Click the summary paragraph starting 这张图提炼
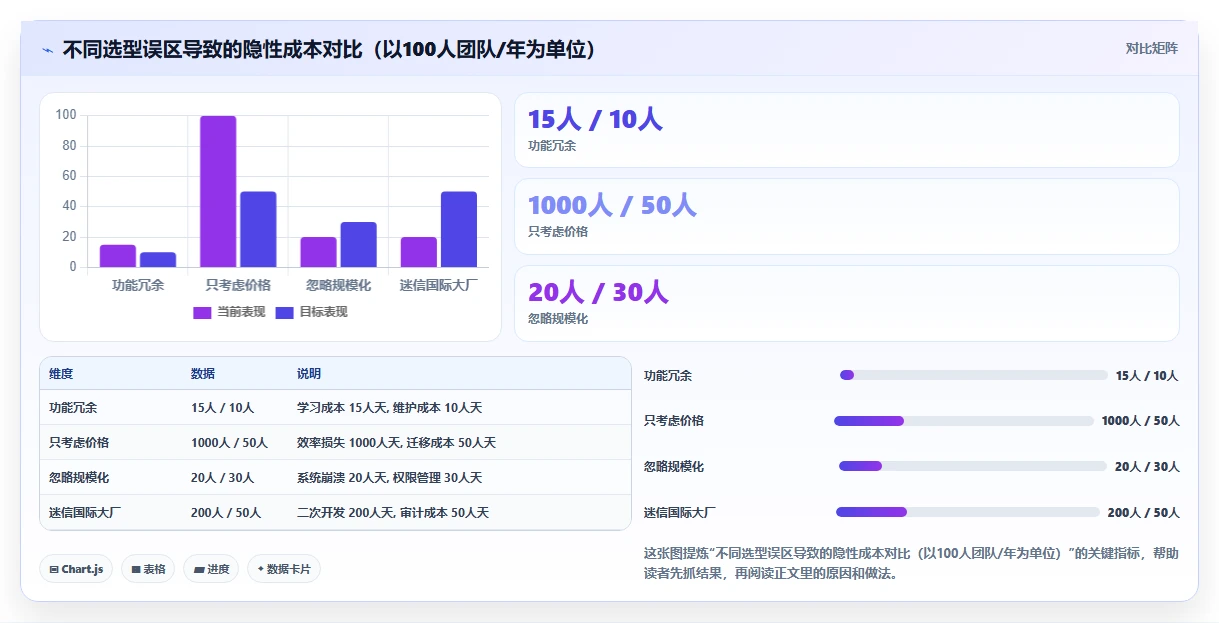 [x=911, y=563]
